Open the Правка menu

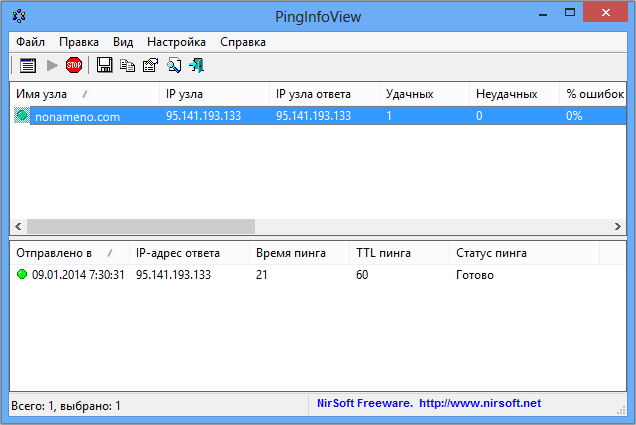point(79,42)
